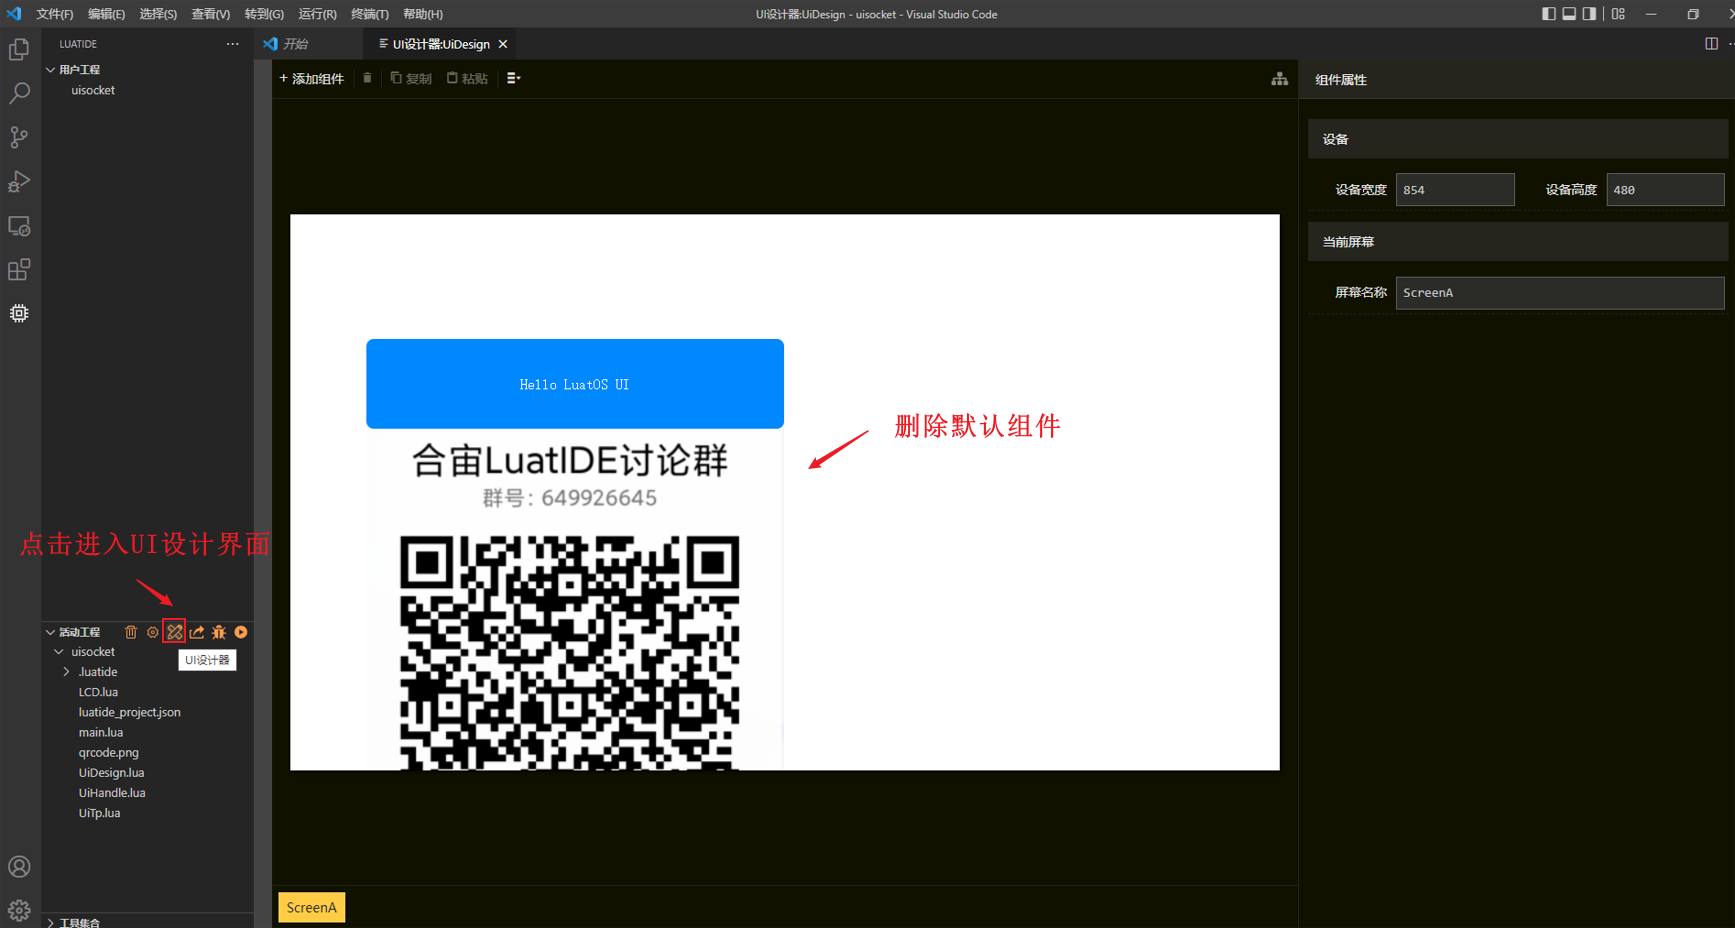Switch to UI设计器:UiDesign tab

tap(440, 44)
